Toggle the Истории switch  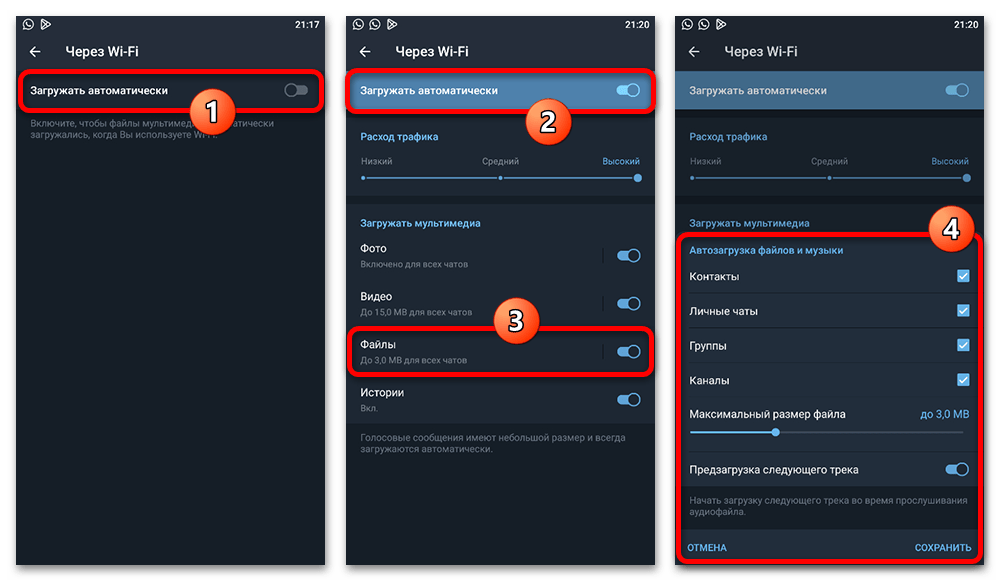point(628,400)
